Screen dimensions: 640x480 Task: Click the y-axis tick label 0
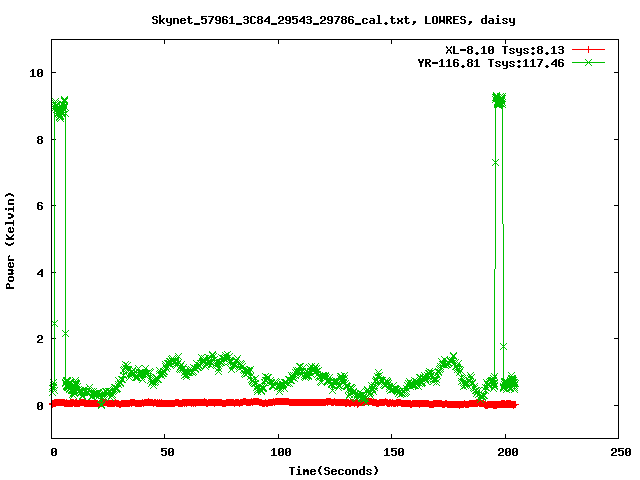[x=40, y=406]
